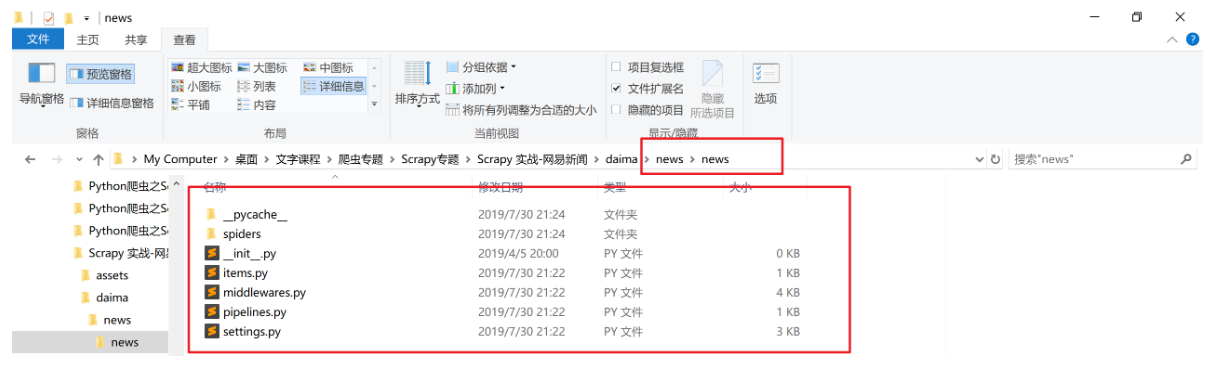Click the 3 KB size cell
This screenshot has width=1218, height=376.
coord(788,332)
